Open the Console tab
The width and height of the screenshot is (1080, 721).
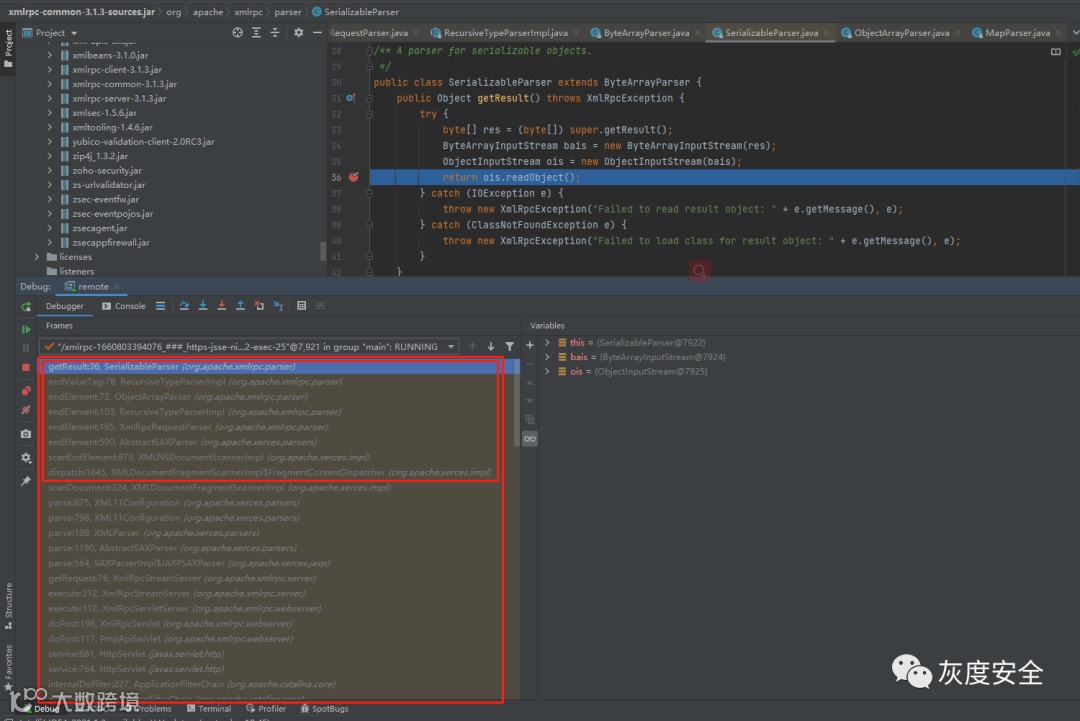tap(123, 306)
